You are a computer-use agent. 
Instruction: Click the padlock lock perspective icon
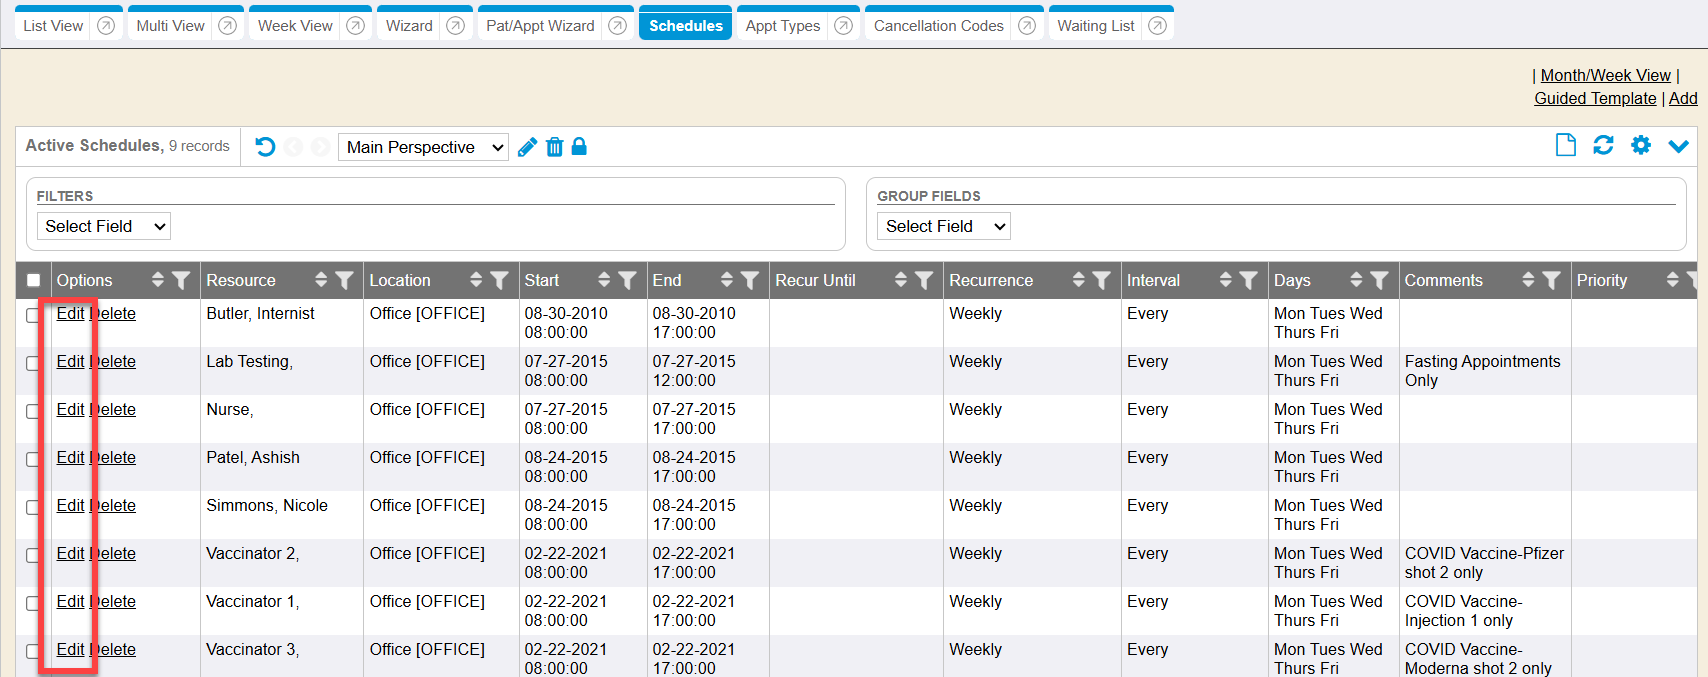tap(579, 147)
